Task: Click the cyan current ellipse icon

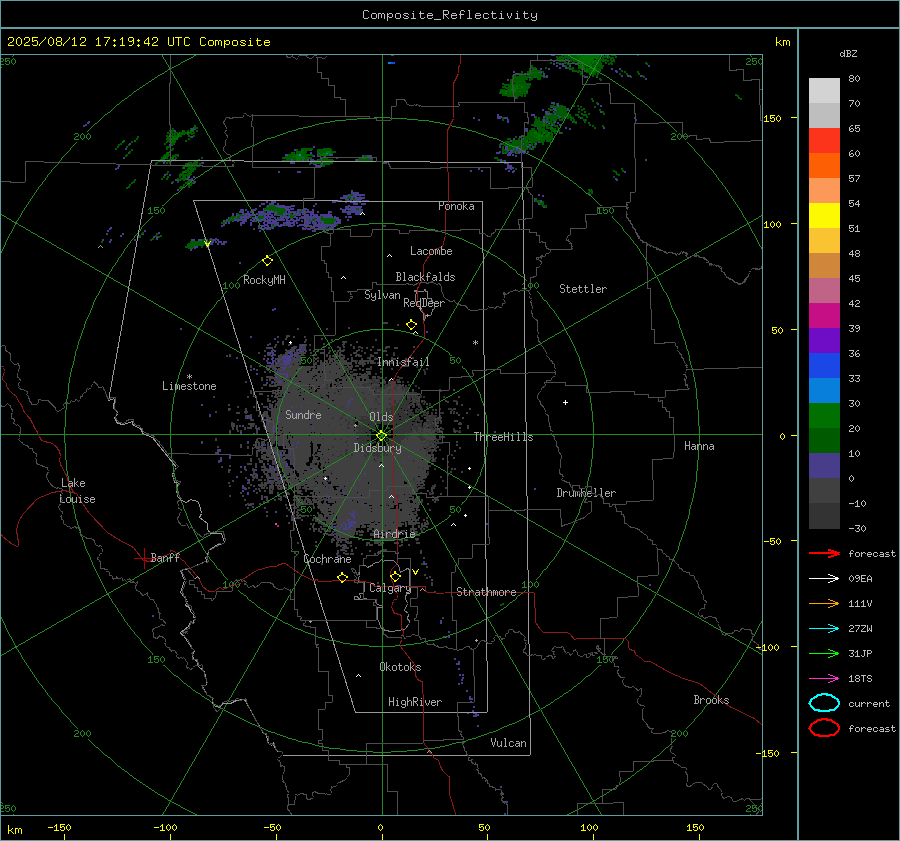Action: click(x=824, y=703)
